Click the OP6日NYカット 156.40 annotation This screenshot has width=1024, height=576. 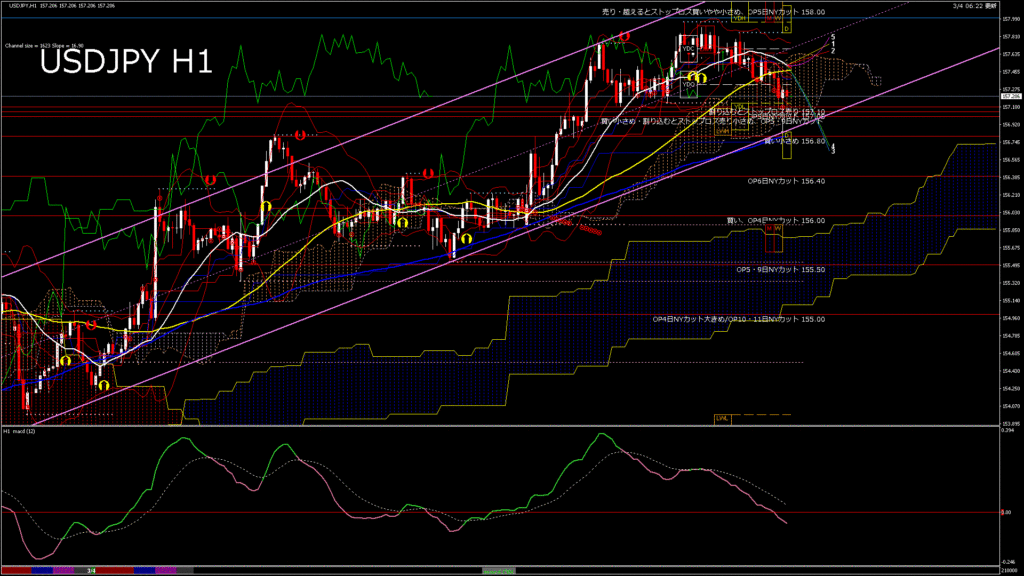(x=786, y=181)
